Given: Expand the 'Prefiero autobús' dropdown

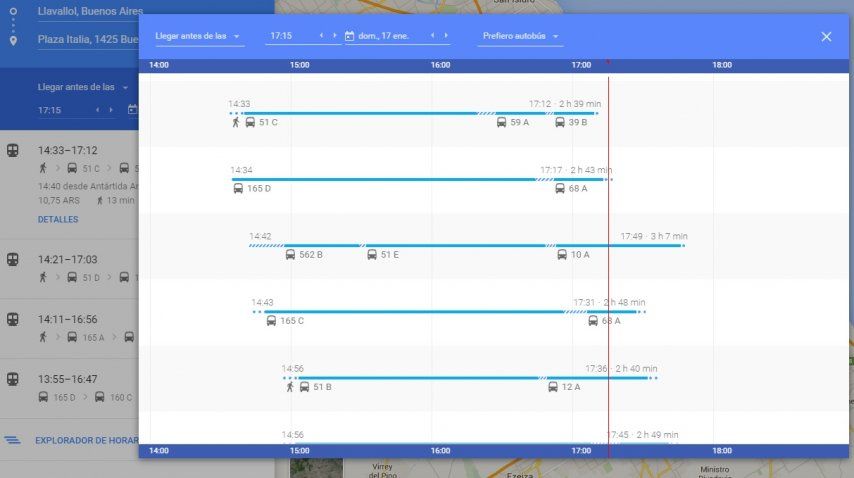Looking at the screenshot, I should coord(522,36).
